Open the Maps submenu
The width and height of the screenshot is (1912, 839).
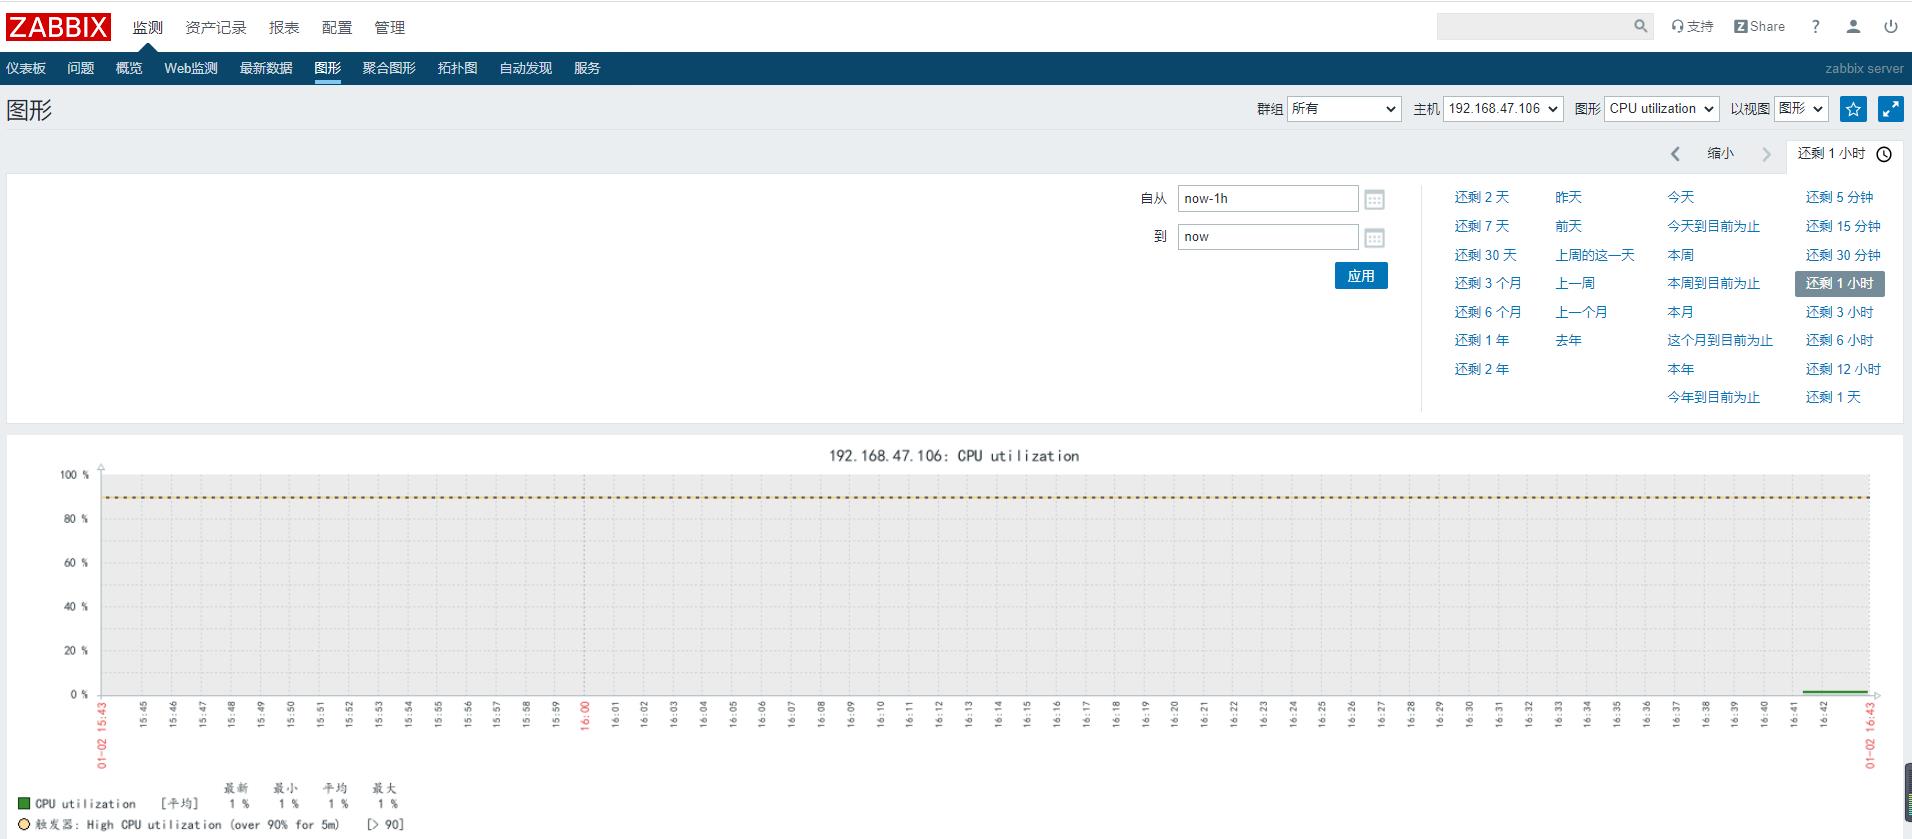coord(457,68)
